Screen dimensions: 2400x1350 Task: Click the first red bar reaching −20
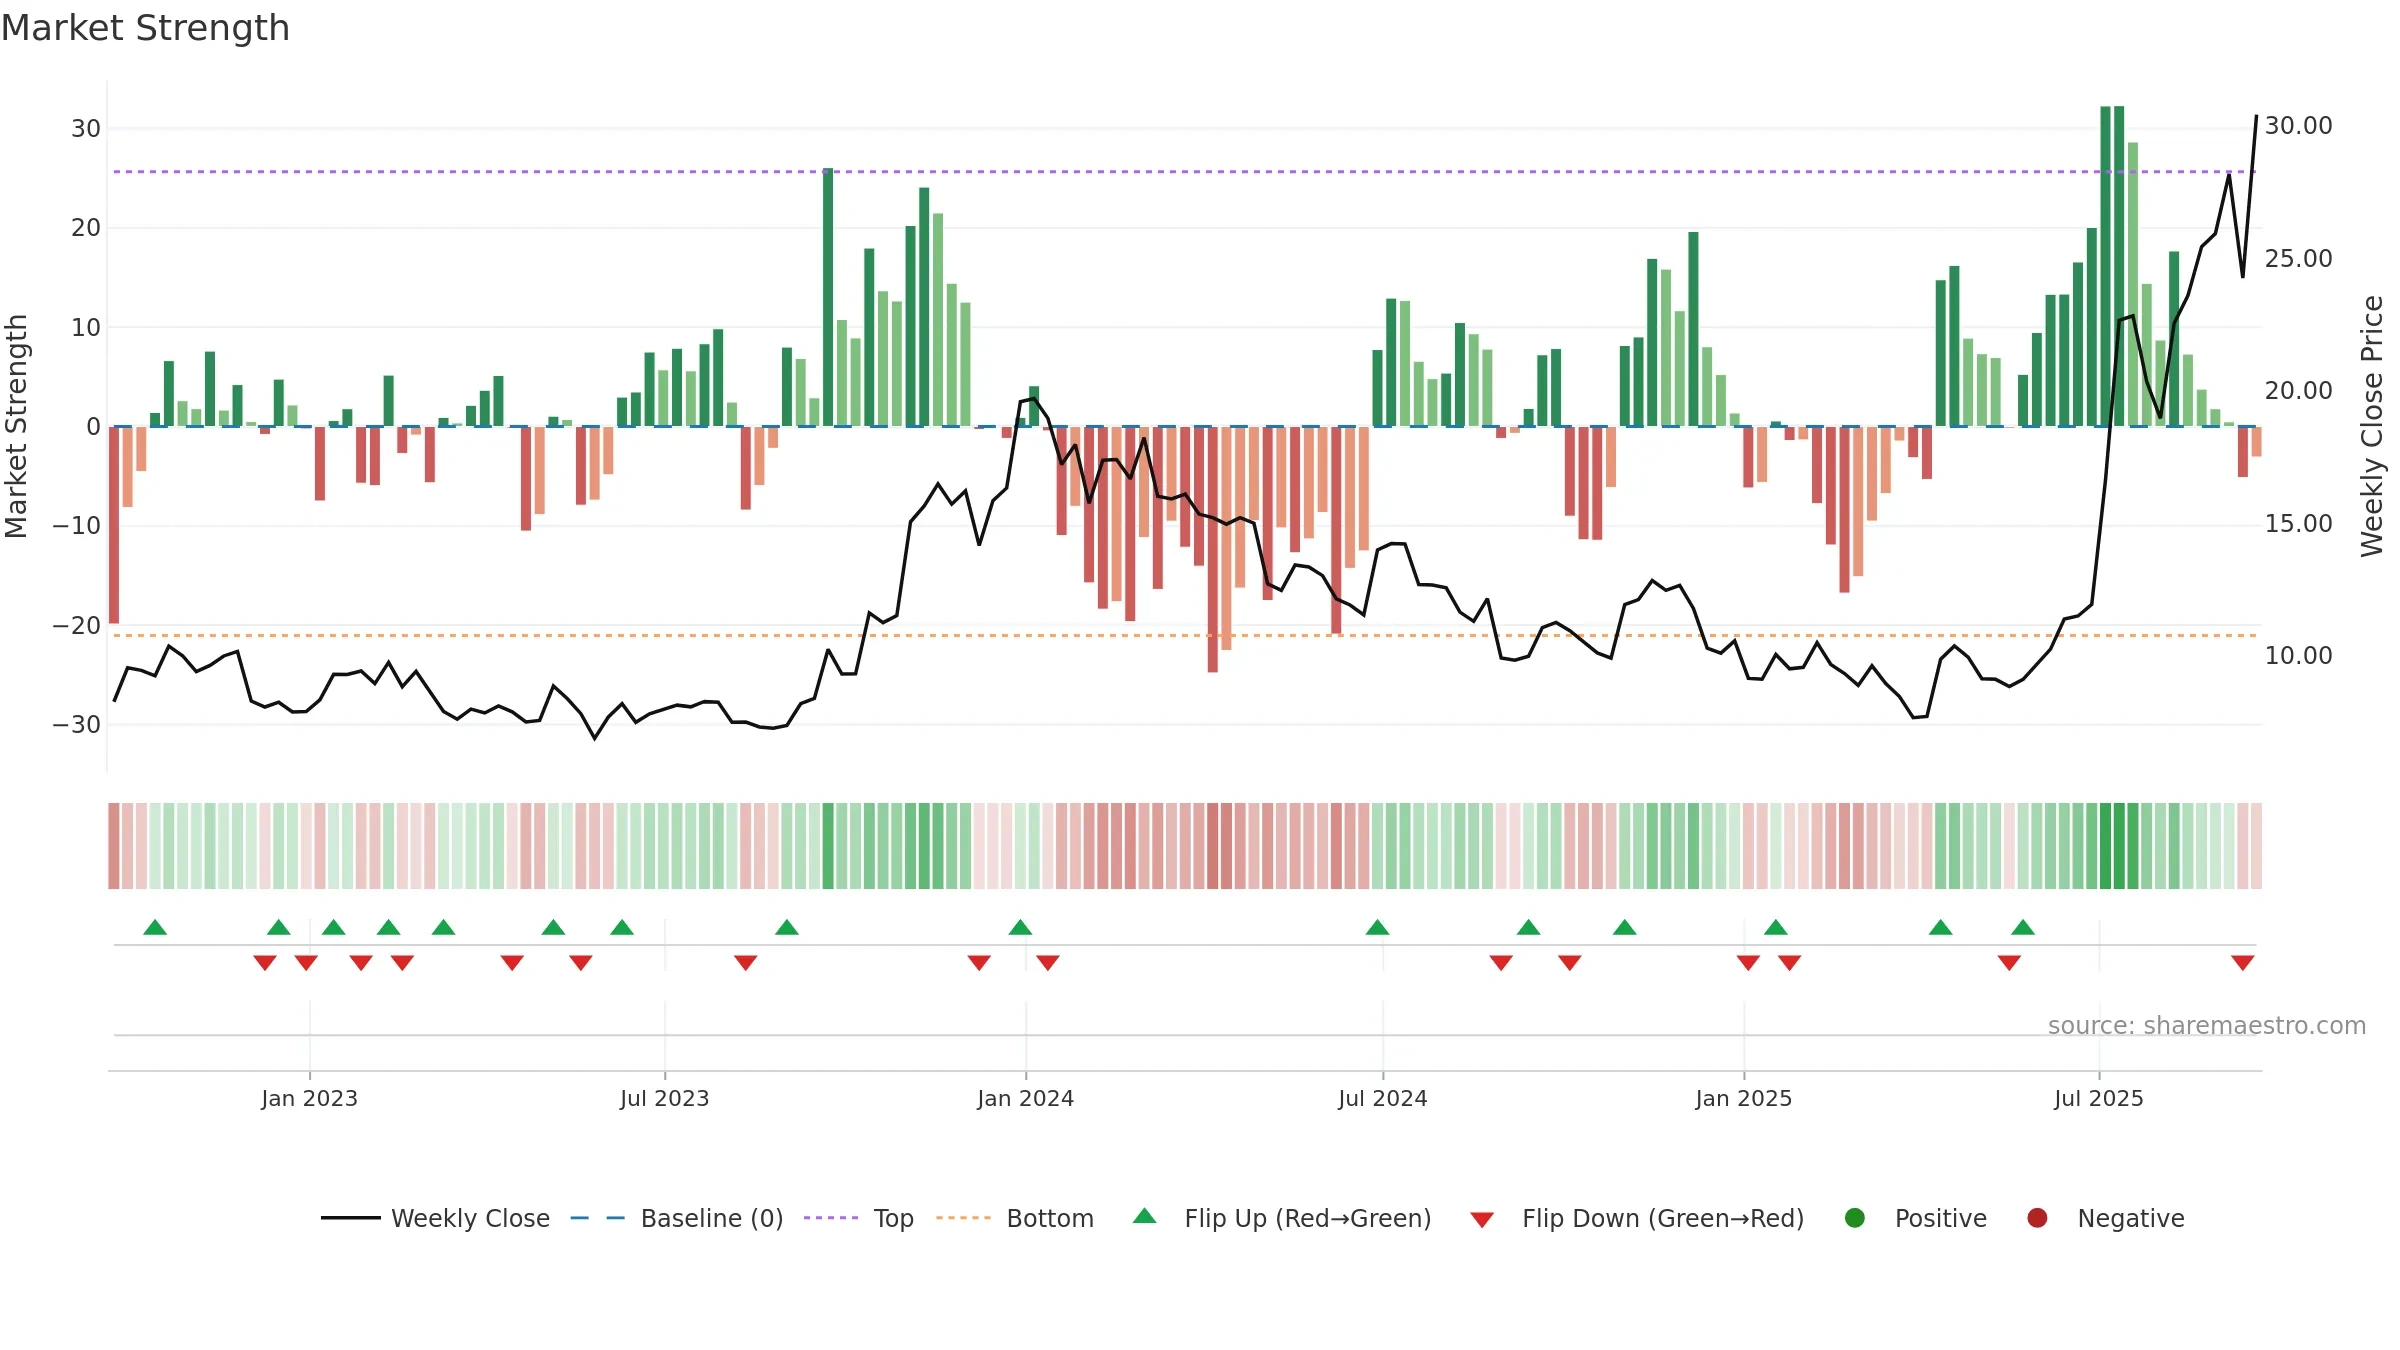[x=114, y=525]
